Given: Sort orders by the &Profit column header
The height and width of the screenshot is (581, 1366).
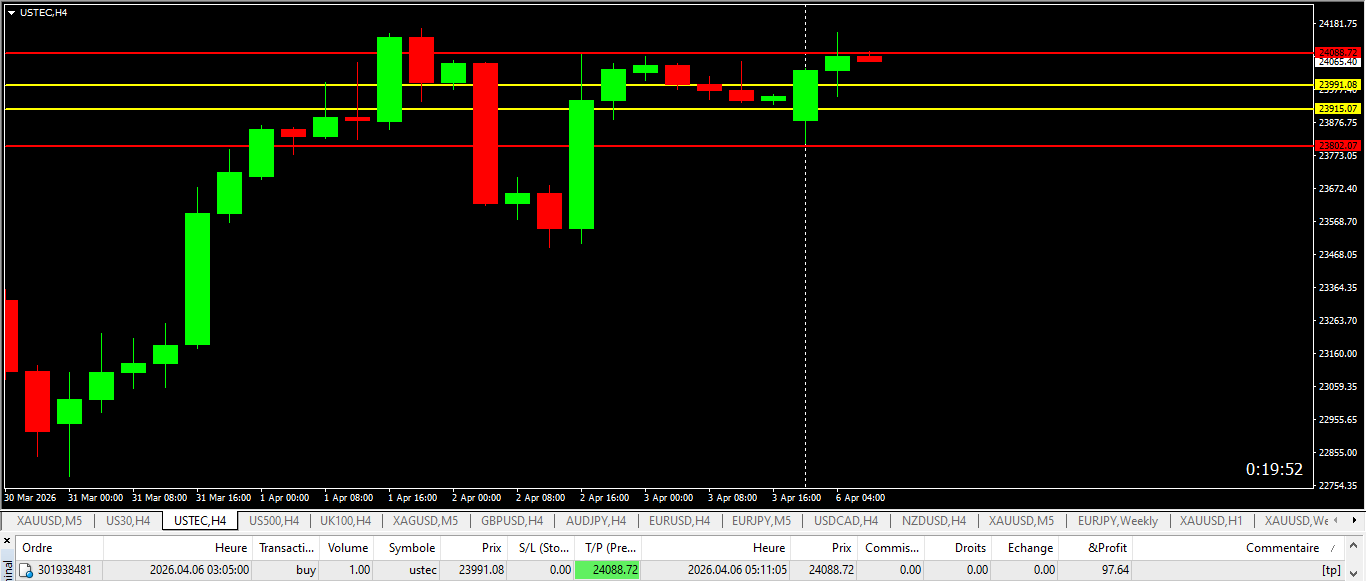Looking at the screenshot, I should pyautogui.click(x=1107, y=548).
